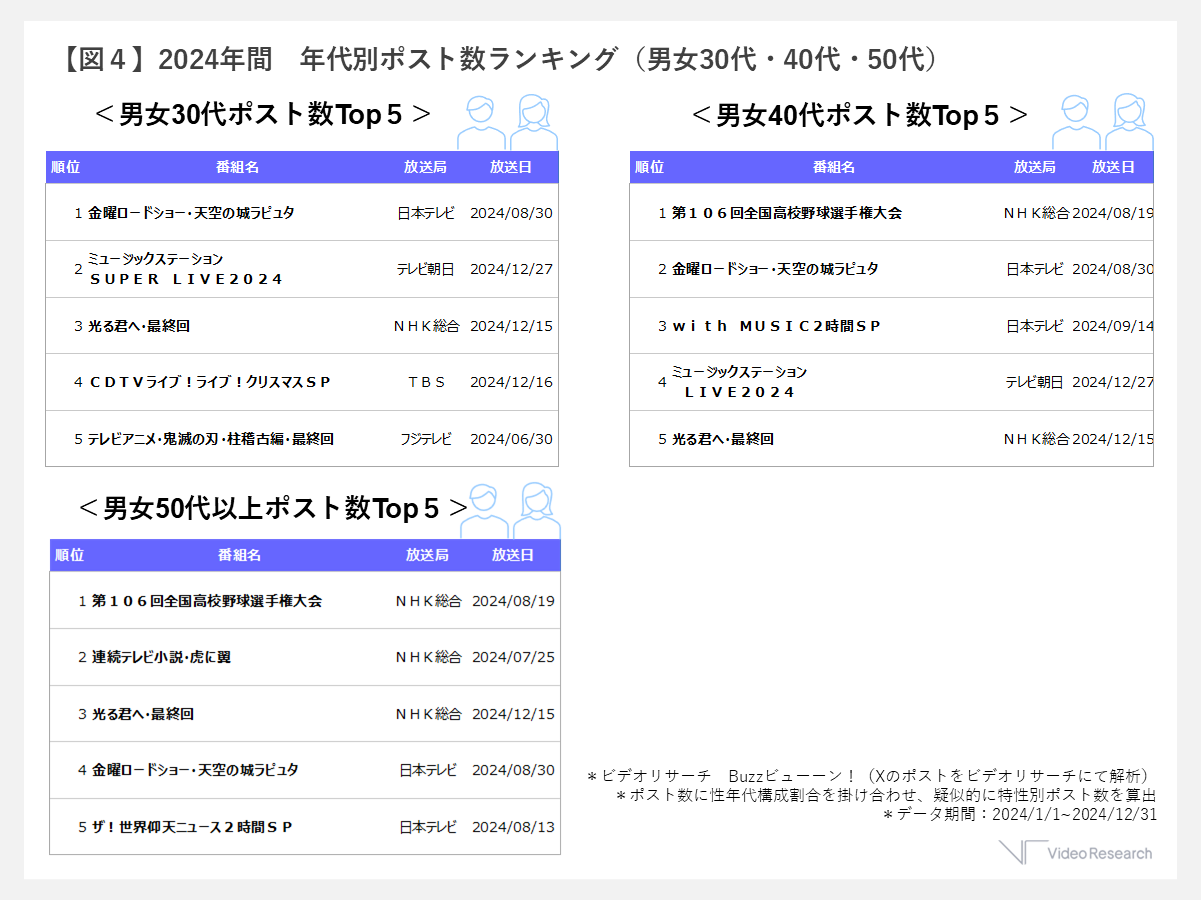This screenshot has width=1201, height=900.
Task: Select 番組名 header in 男女30代 table
Action: coord(237,168)
